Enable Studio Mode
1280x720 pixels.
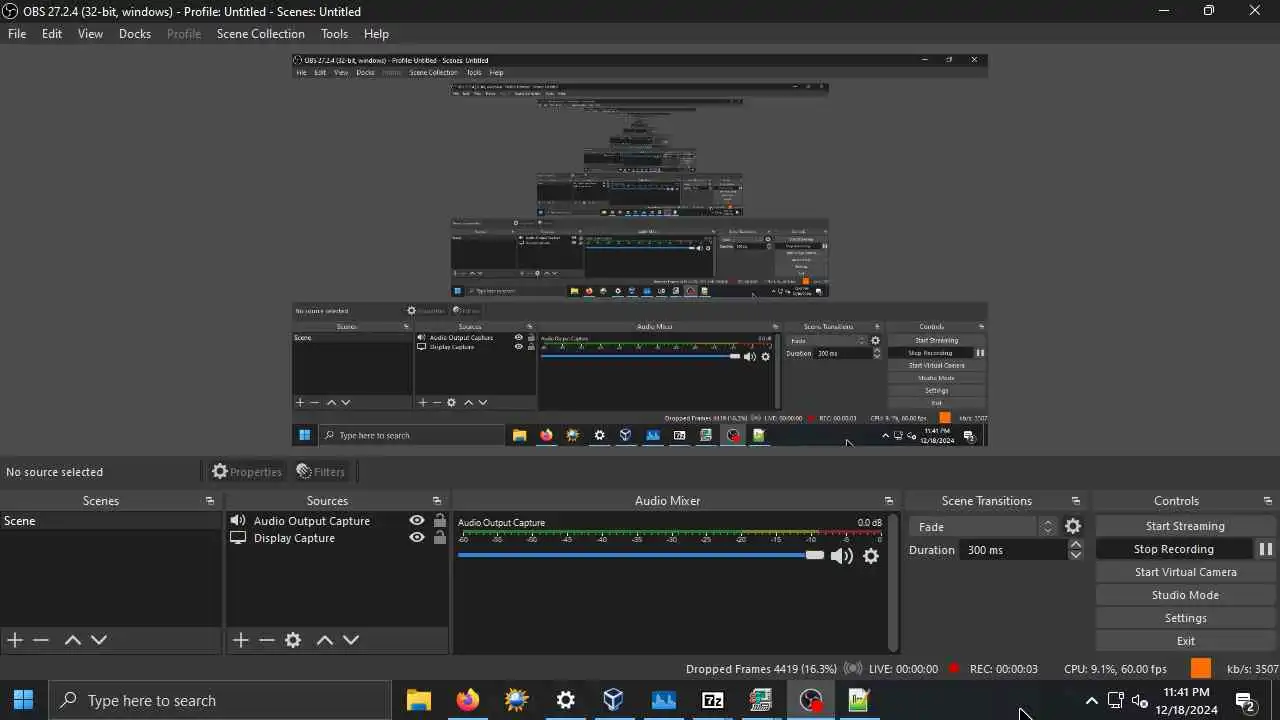click(x=1185, y=595)
